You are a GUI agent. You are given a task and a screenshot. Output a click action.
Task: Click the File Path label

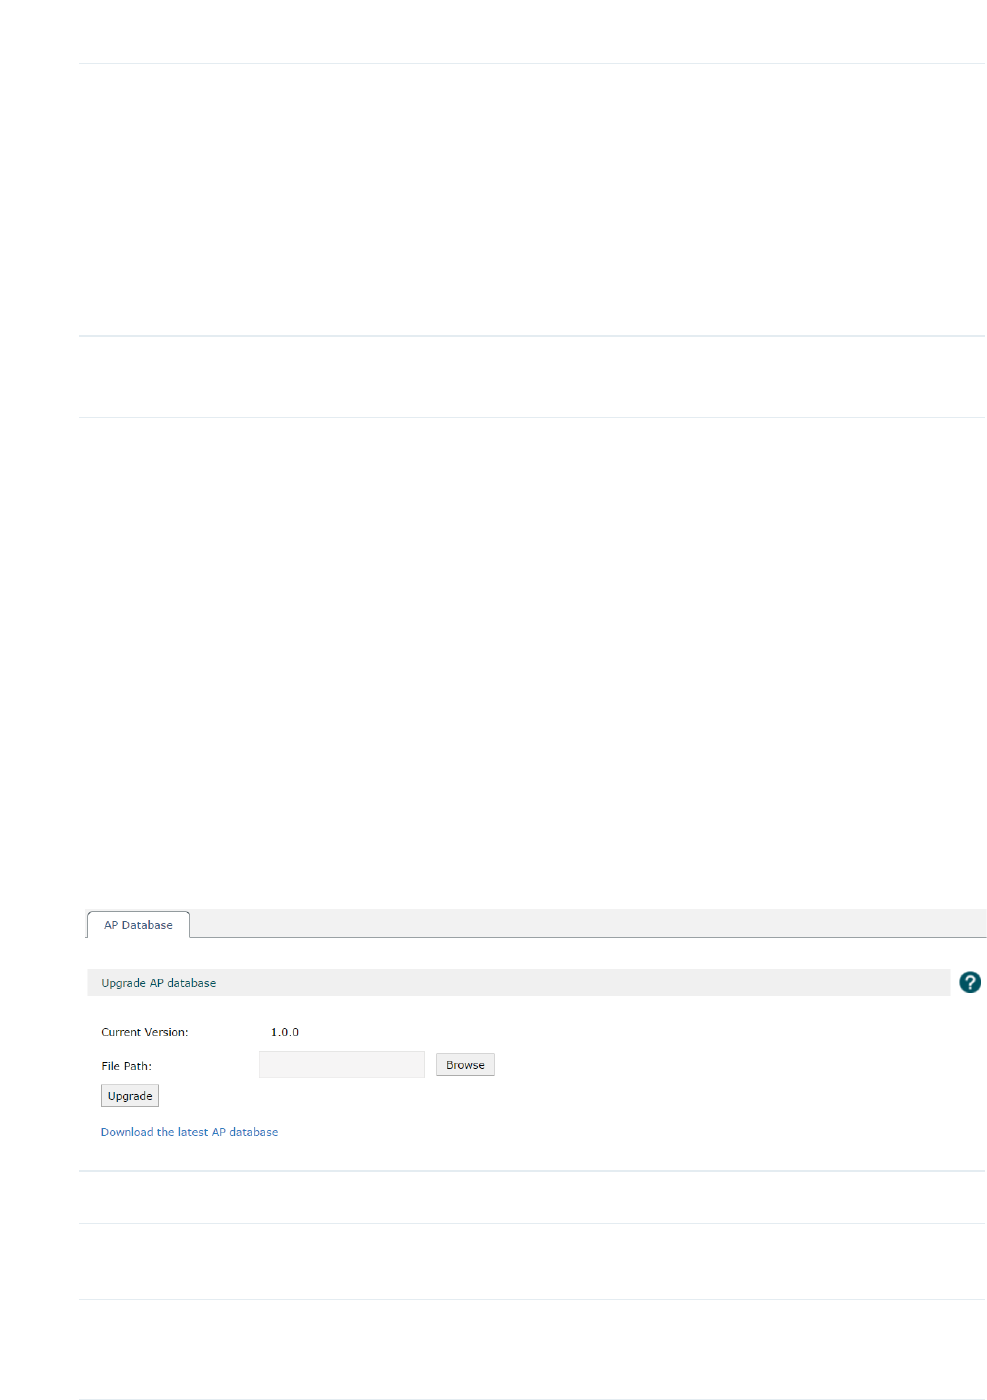(x=126, y=1066)
